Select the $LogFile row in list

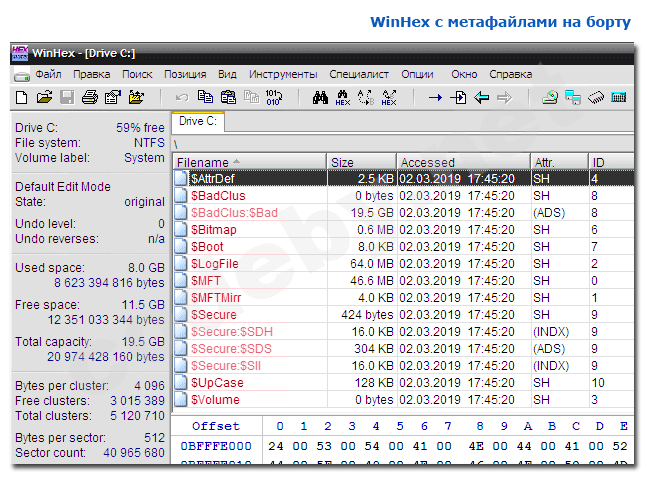pos(214,264)
